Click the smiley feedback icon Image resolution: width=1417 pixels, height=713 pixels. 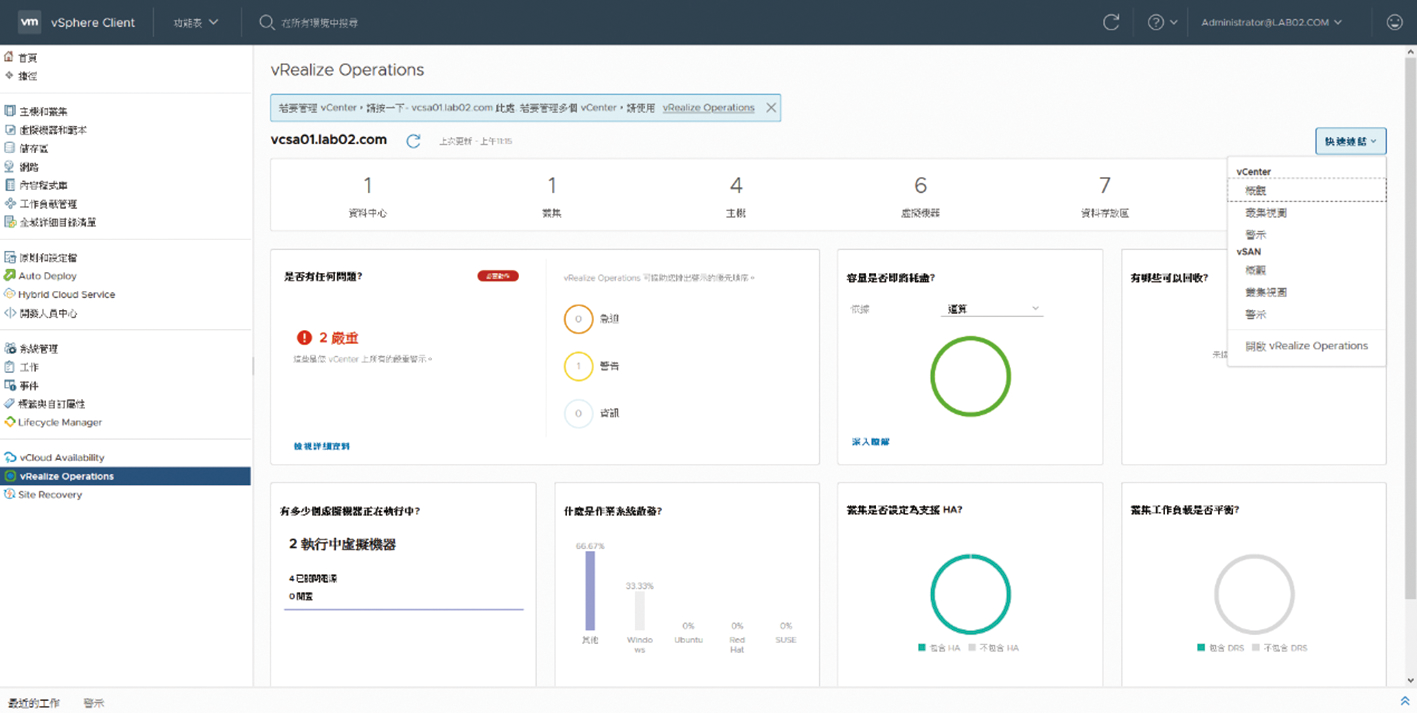1395,22
